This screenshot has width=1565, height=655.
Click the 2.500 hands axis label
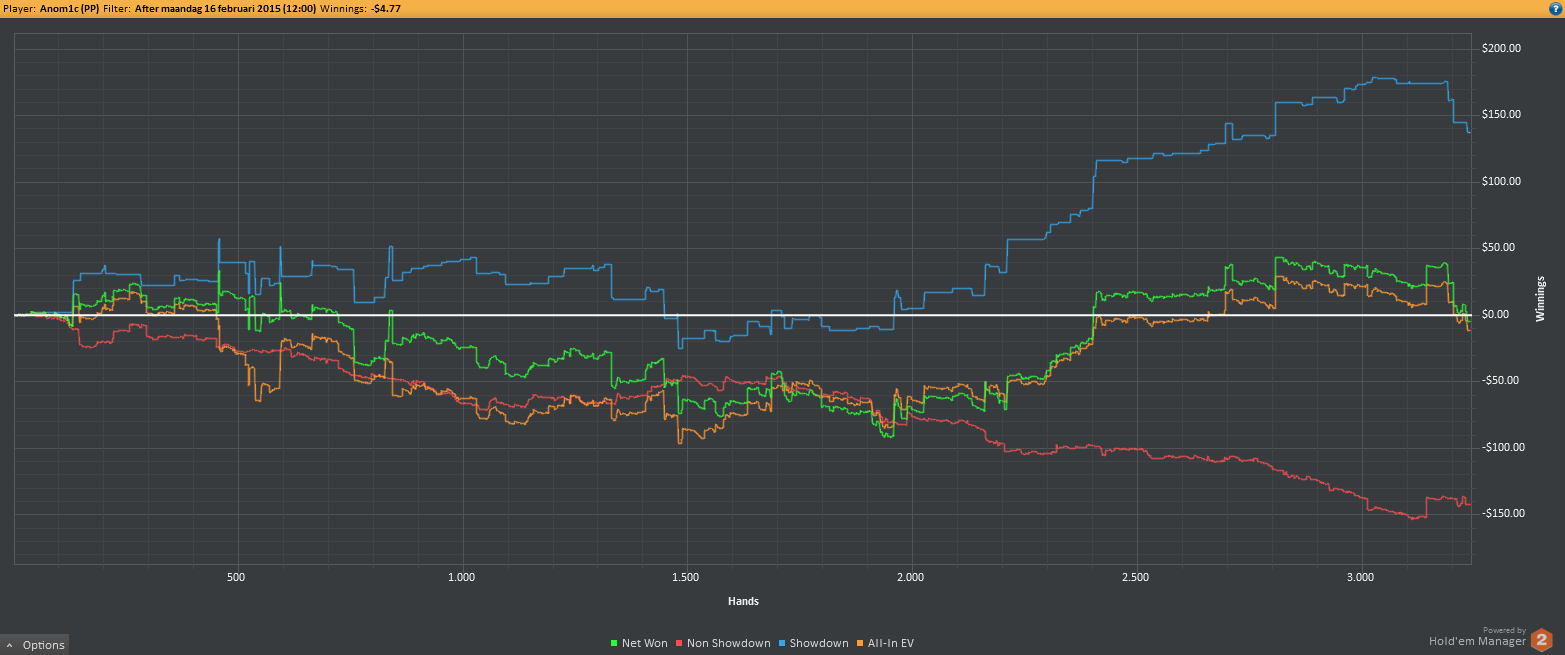[x=1136, y=578]
